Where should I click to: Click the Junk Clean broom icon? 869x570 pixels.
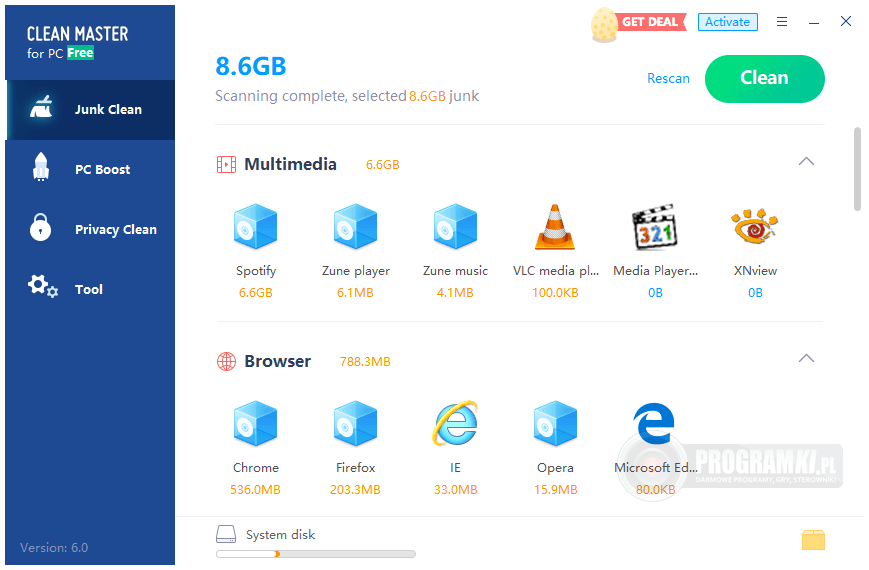tap(41, 106)
